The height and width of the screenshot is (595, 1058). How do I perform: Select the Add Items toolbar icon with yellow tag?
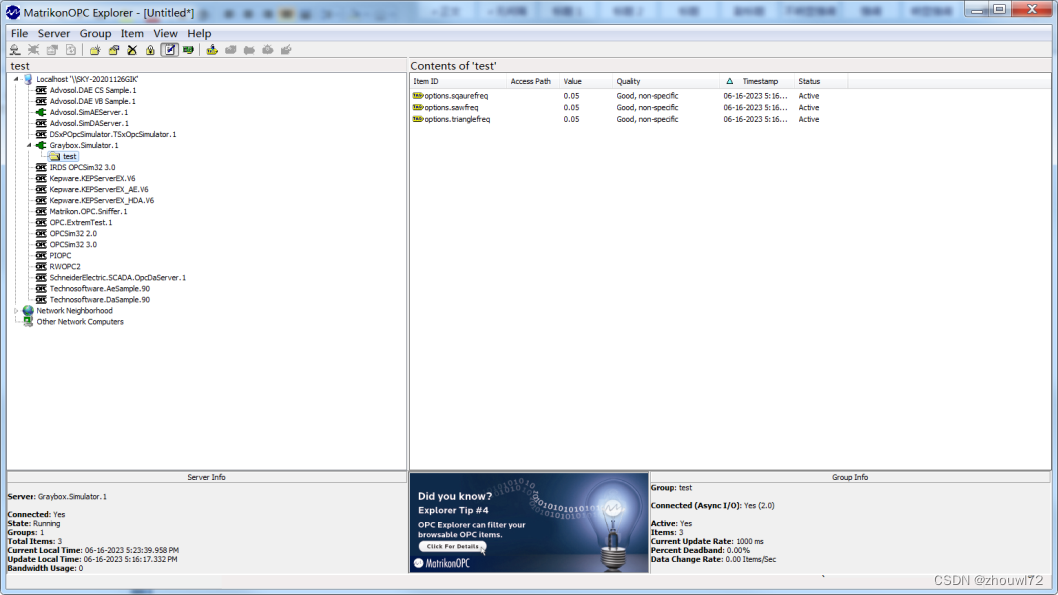[211, 50]
